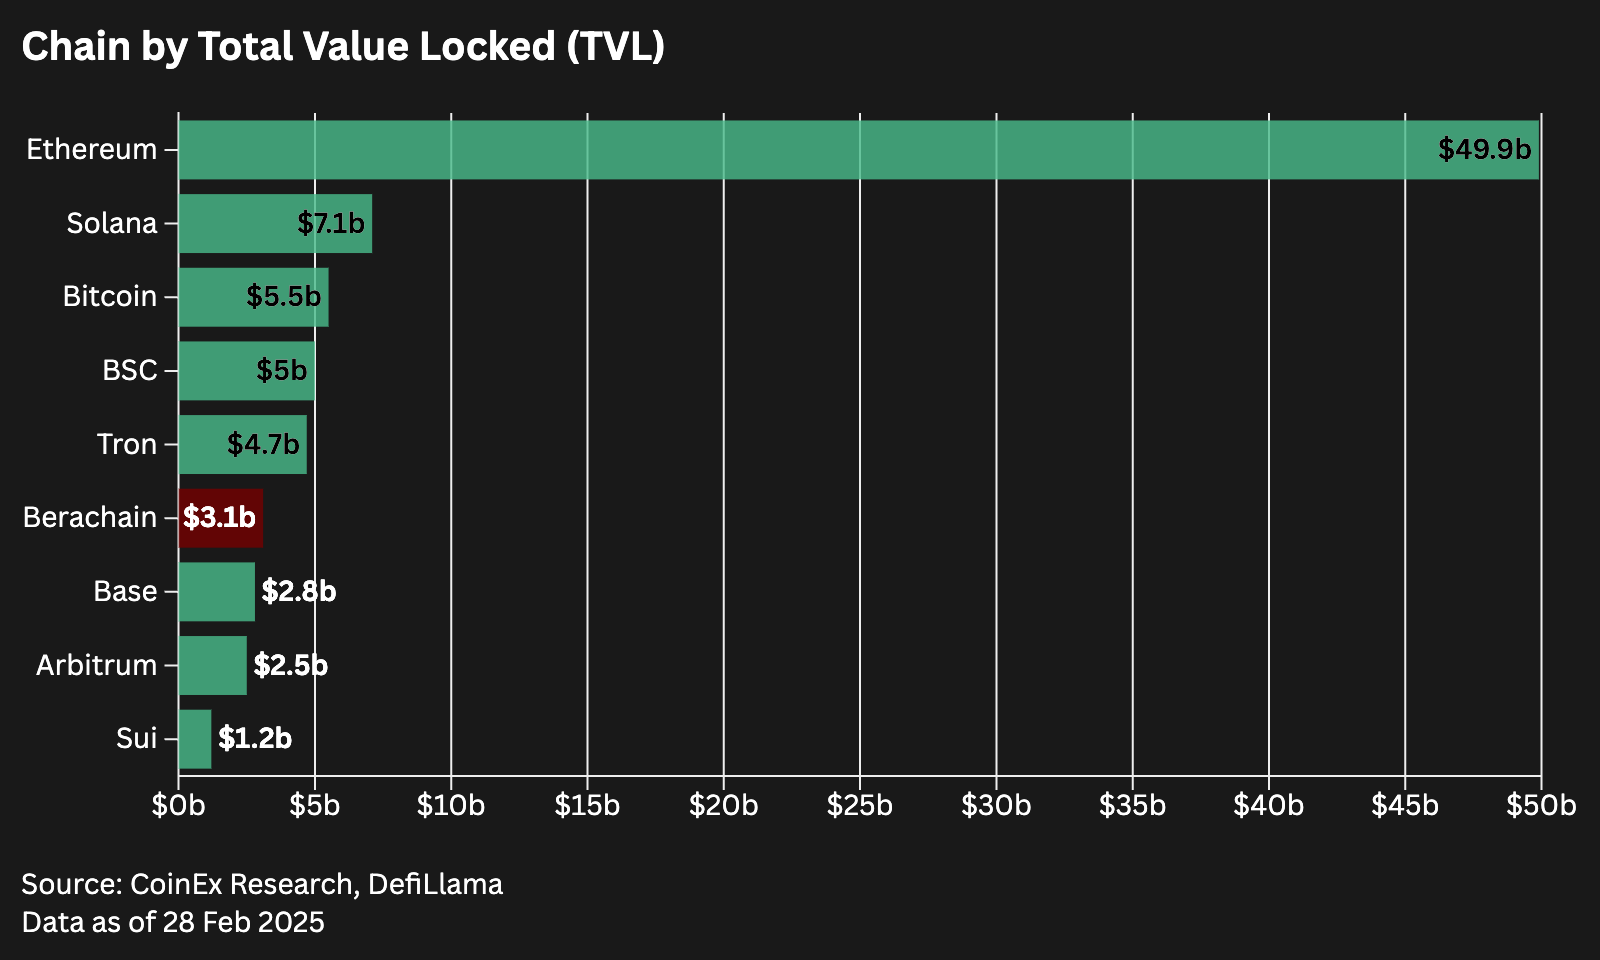Click the small Sui bar
The height and width of the screenshot is (960, 1600).
(x=195, y=739)
